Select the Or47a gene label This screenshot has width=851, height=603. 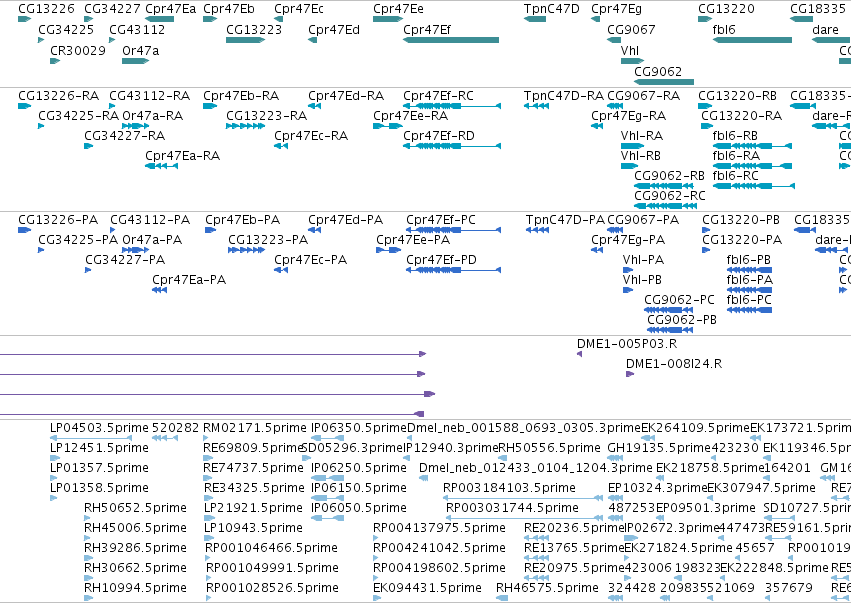[141, 50]
